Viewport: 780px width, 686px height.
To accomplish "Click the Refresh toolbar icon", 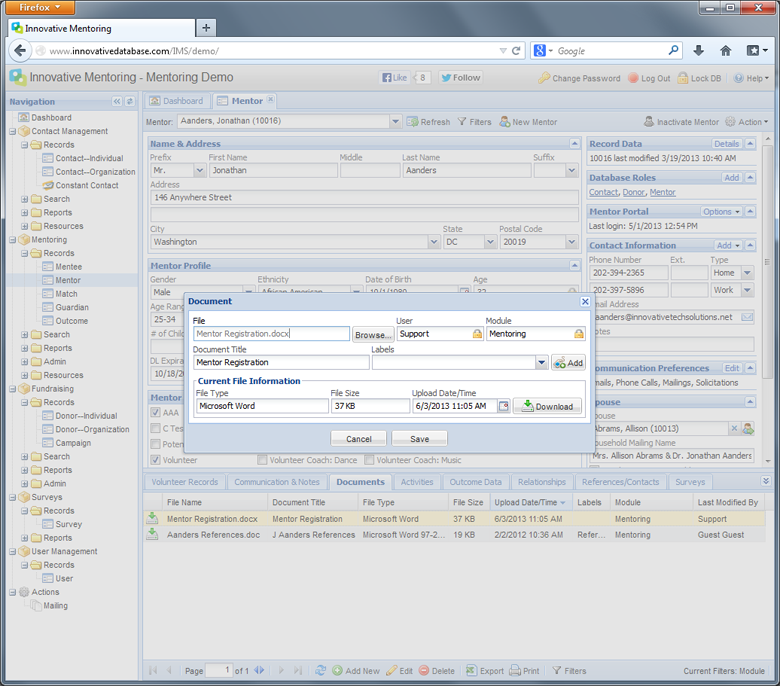I will 412,122.
